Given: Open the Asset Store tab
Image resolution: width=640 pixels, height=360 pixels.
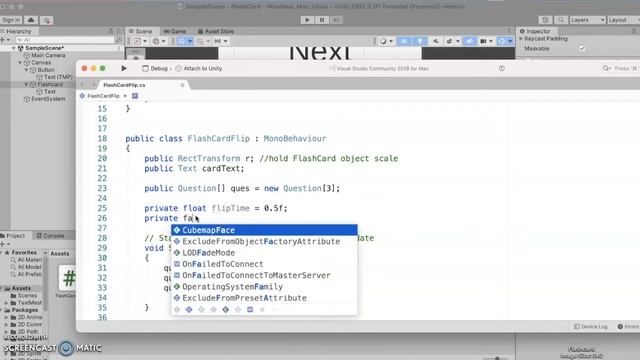Looking at the screenshot, I should (216, 31).
